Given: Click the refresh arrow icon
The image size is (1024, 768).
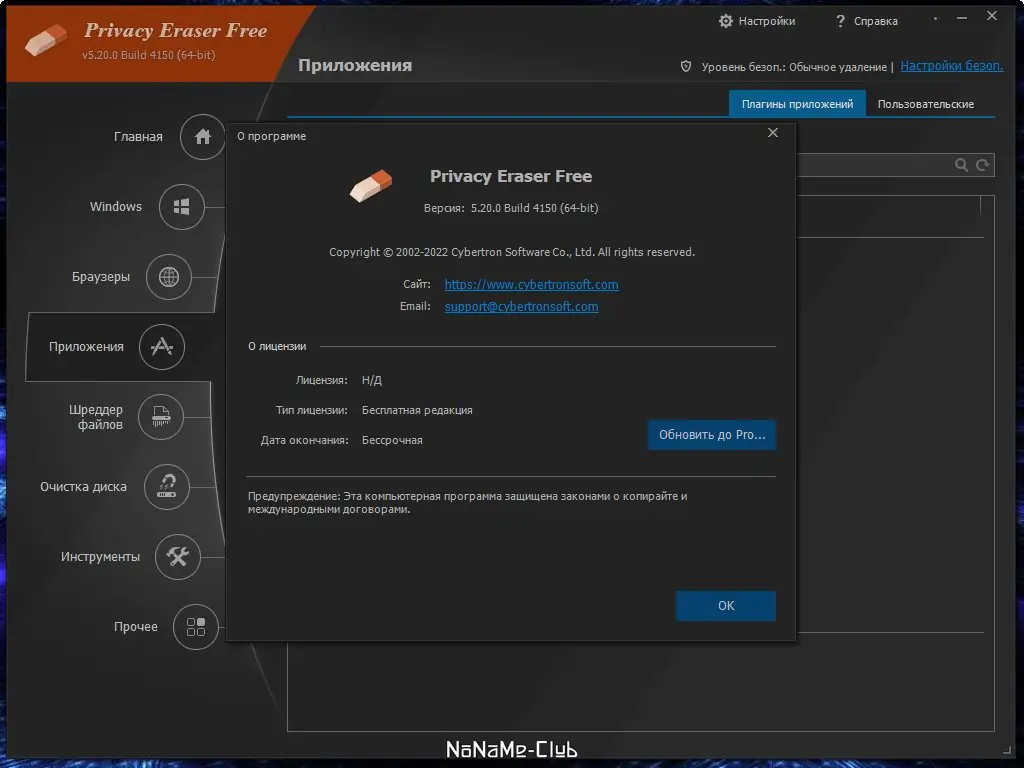Looking at the screenshot, I should tap(982, 165).
